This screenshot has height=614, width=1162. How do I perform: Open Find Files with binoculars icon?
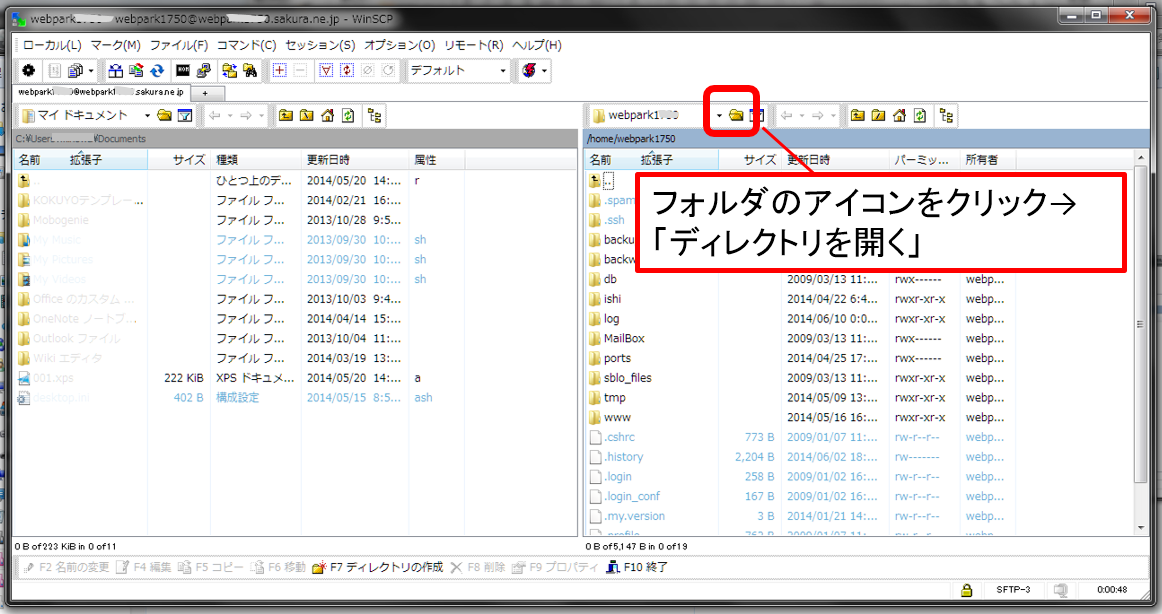point(250,71)
